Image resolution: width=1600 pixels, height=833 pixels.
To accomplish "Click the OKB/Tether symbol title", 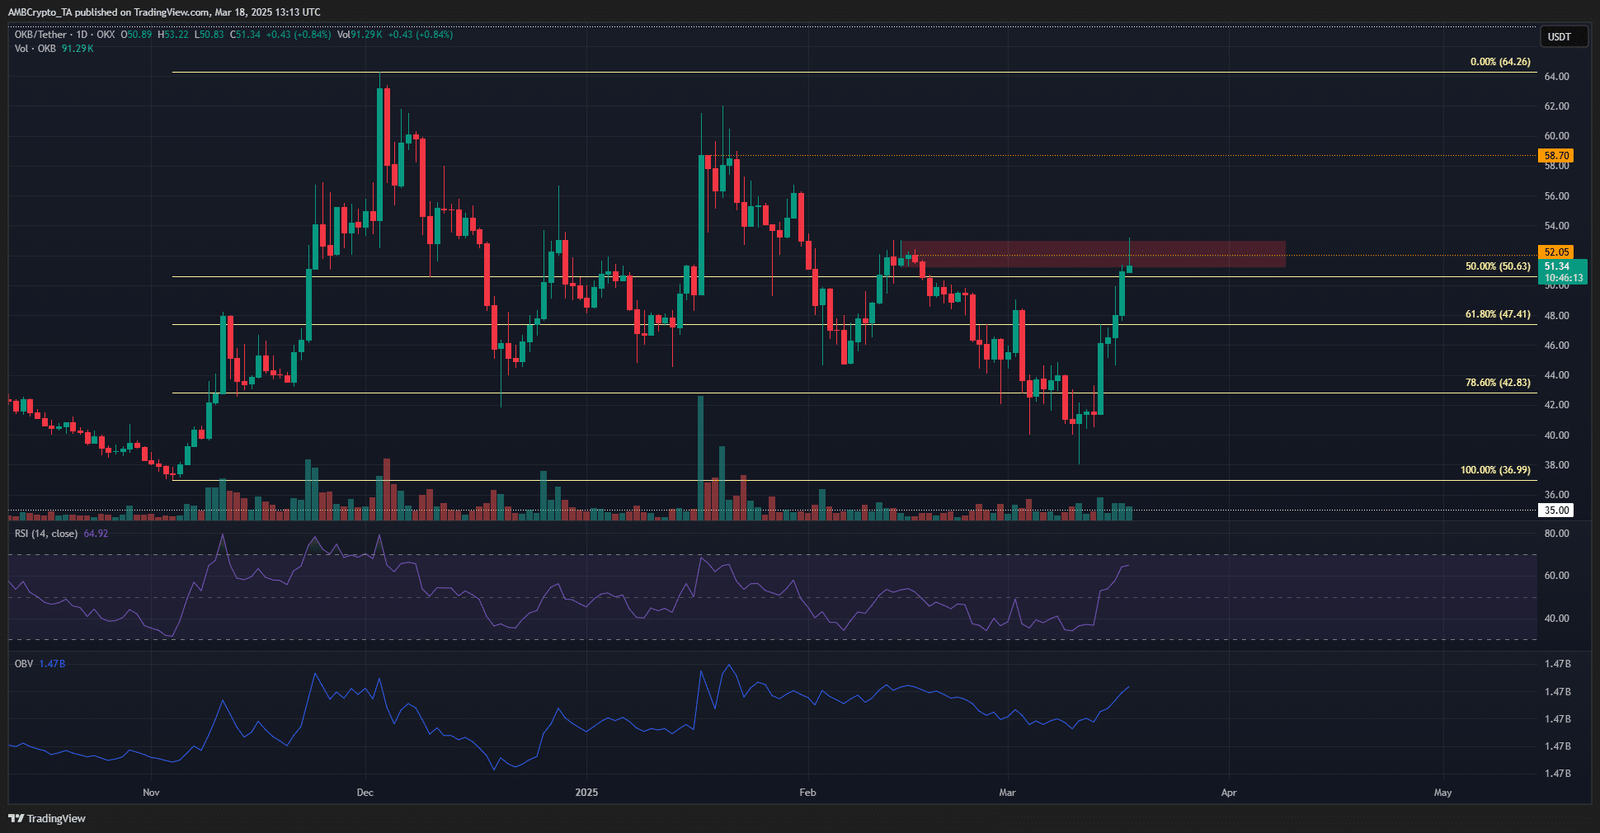I will pyautogui.click(x=40, y=35).
